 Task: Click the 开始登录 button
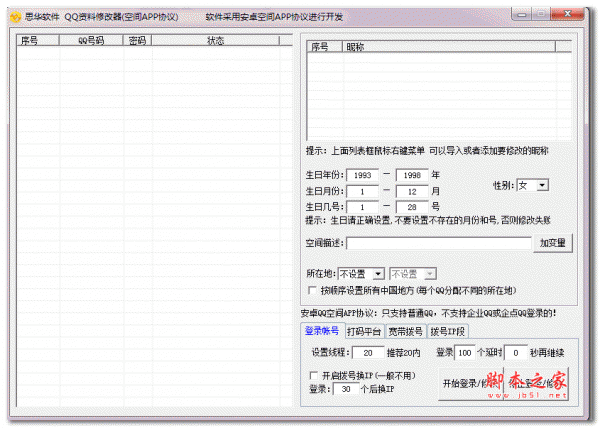pyautogui.click(x=471, y=384)
